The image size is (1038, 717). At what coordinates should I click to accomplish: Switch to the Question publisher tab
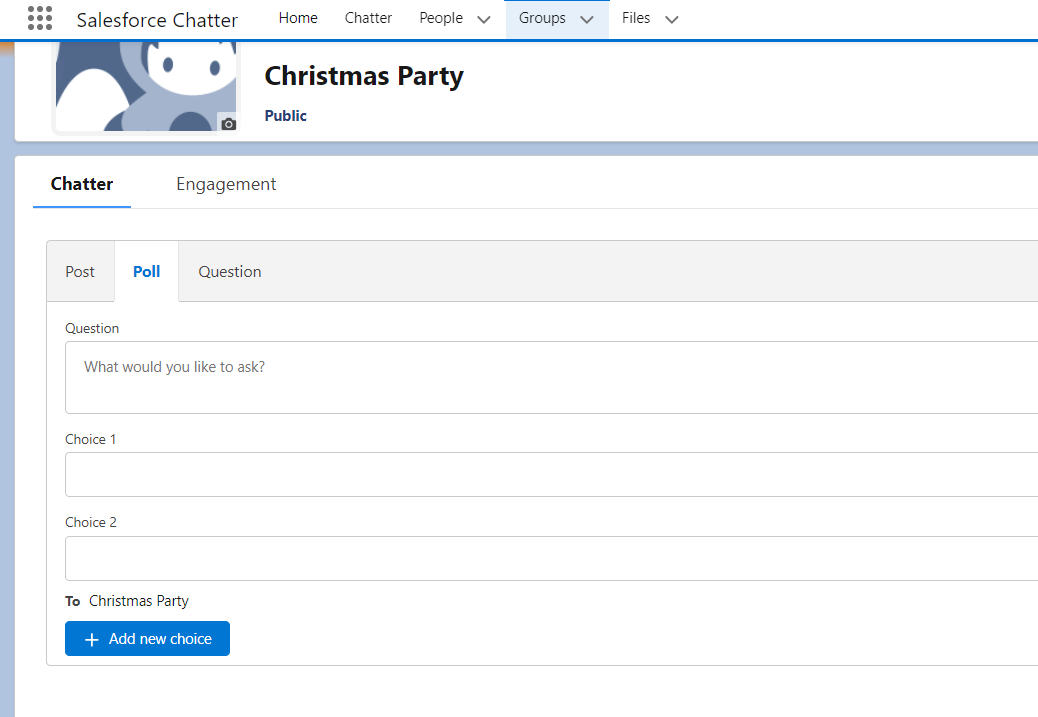[230, 271]
